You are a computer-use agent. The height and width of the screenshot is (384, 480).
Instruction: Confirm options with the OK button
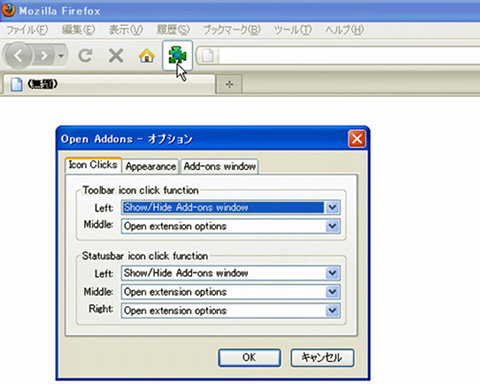point(249,358)
